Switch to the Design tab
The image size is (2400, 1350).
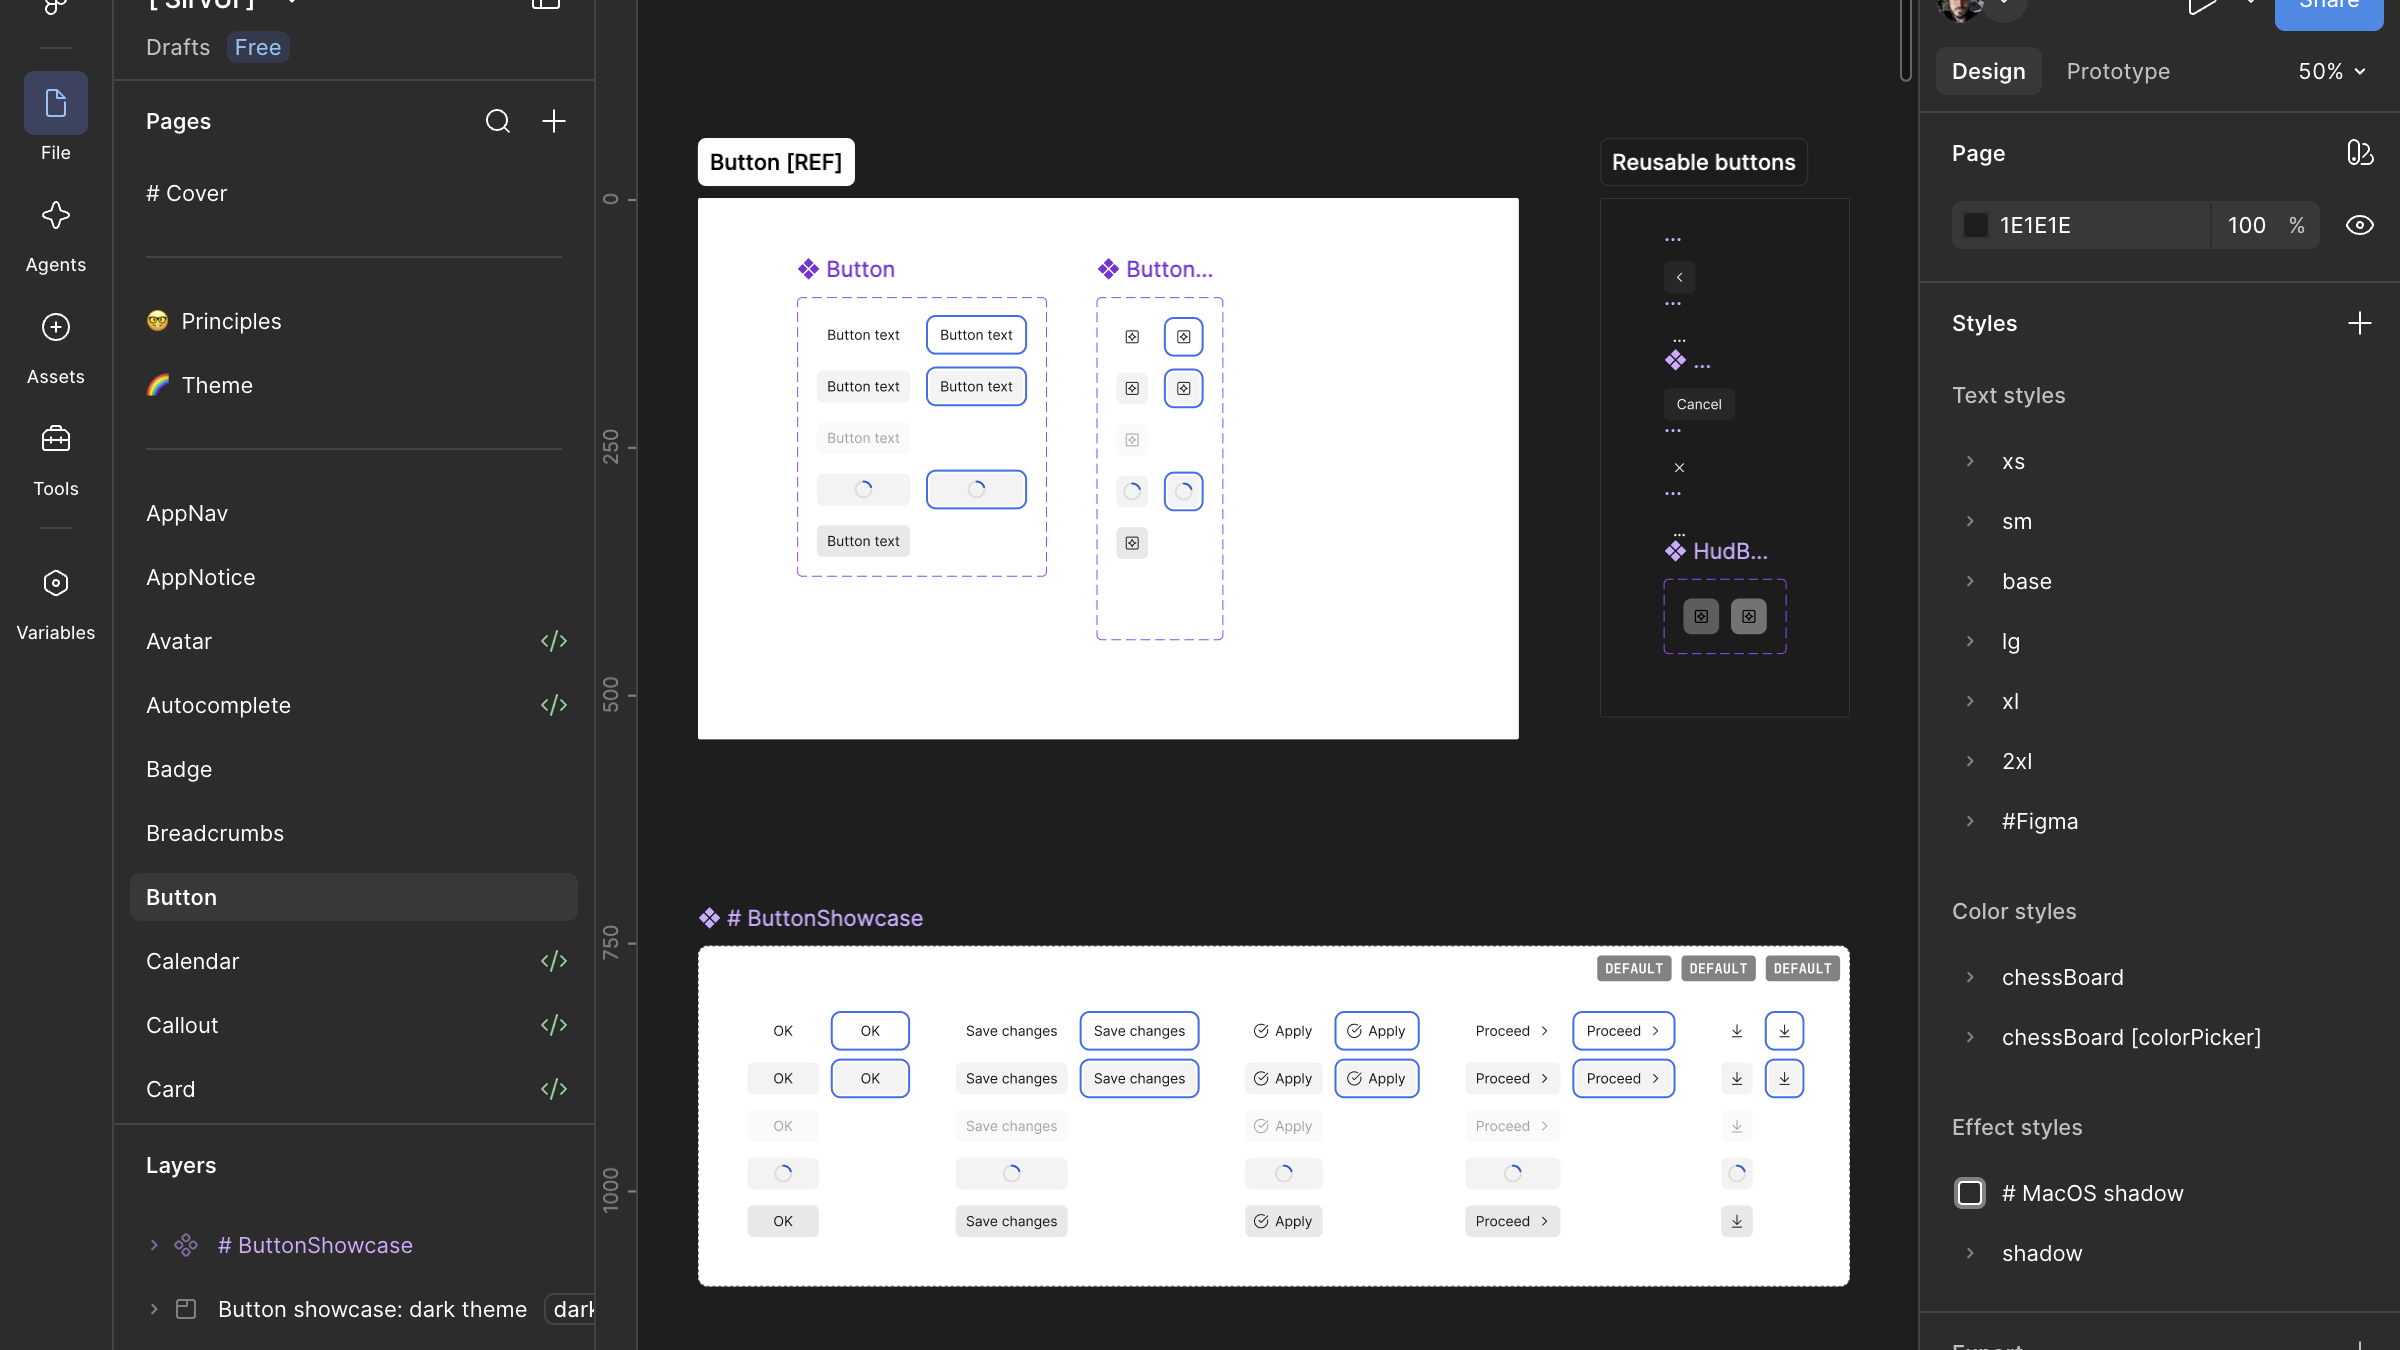click(x=1988, y=71)
